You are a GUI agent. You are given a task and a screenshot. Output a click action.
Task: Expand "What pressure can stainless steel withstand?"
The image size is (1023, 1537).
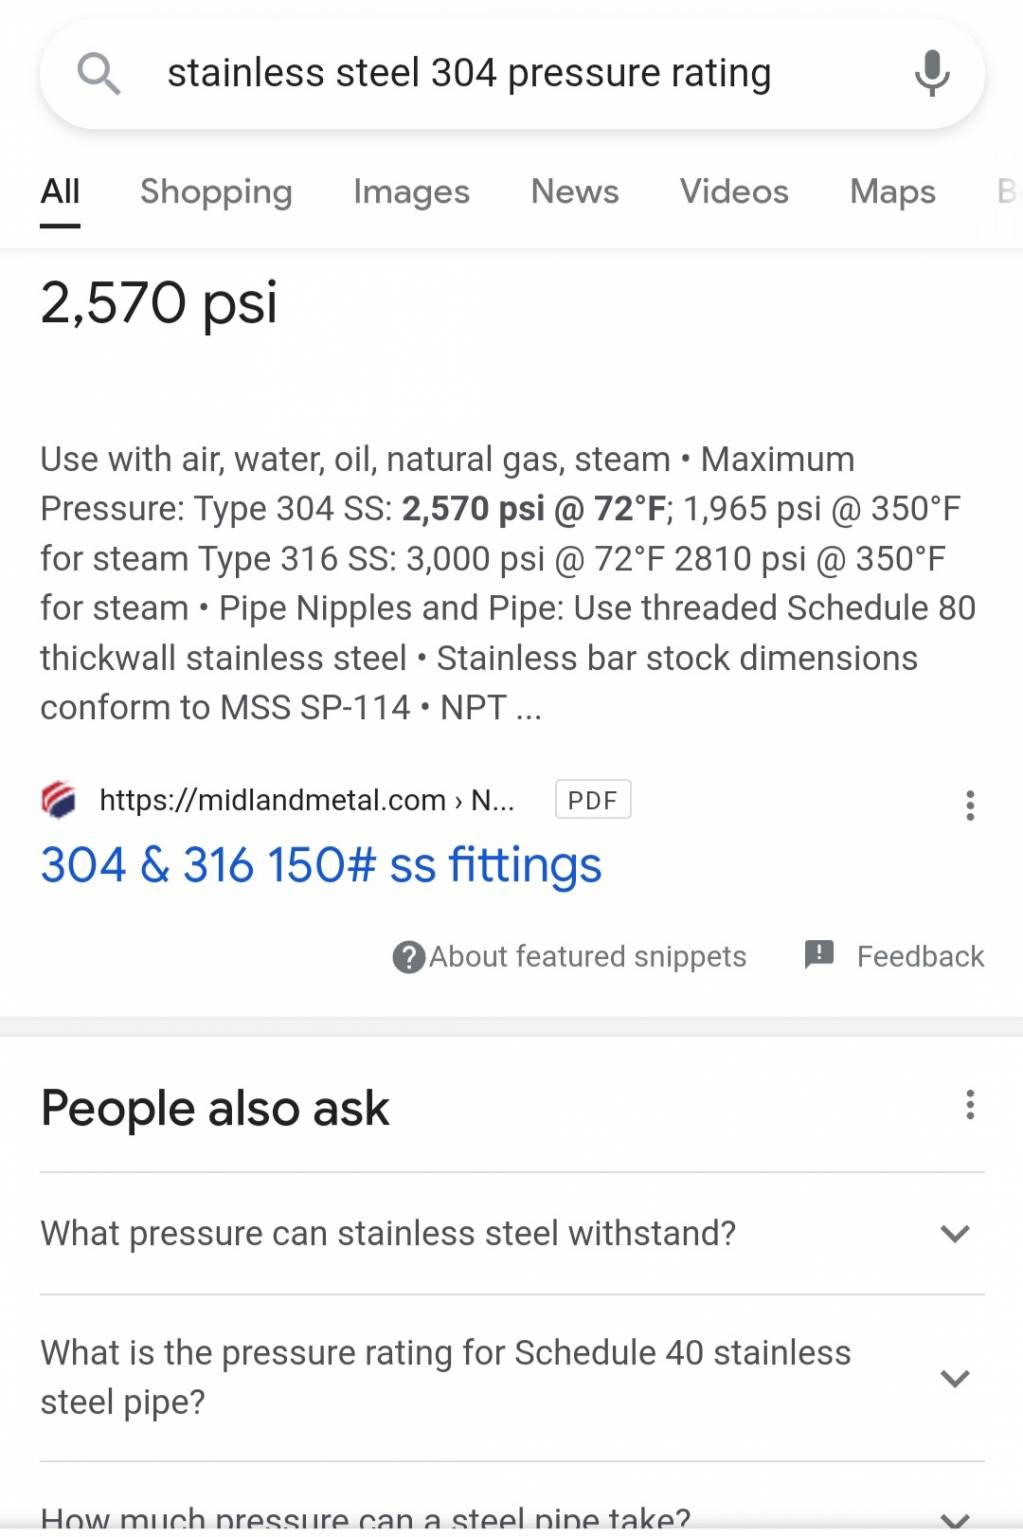[512, 1233]
